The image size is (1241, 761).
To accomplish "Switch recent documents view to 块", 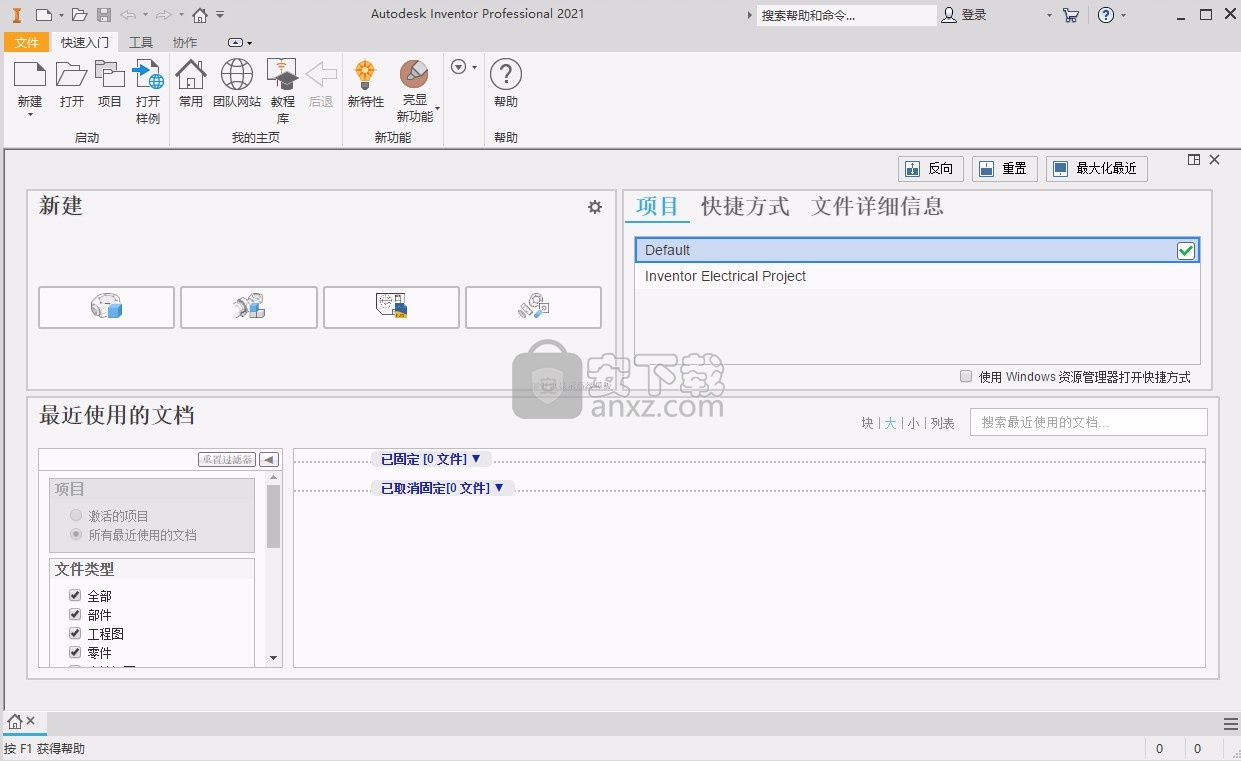I will coord(868,423).
